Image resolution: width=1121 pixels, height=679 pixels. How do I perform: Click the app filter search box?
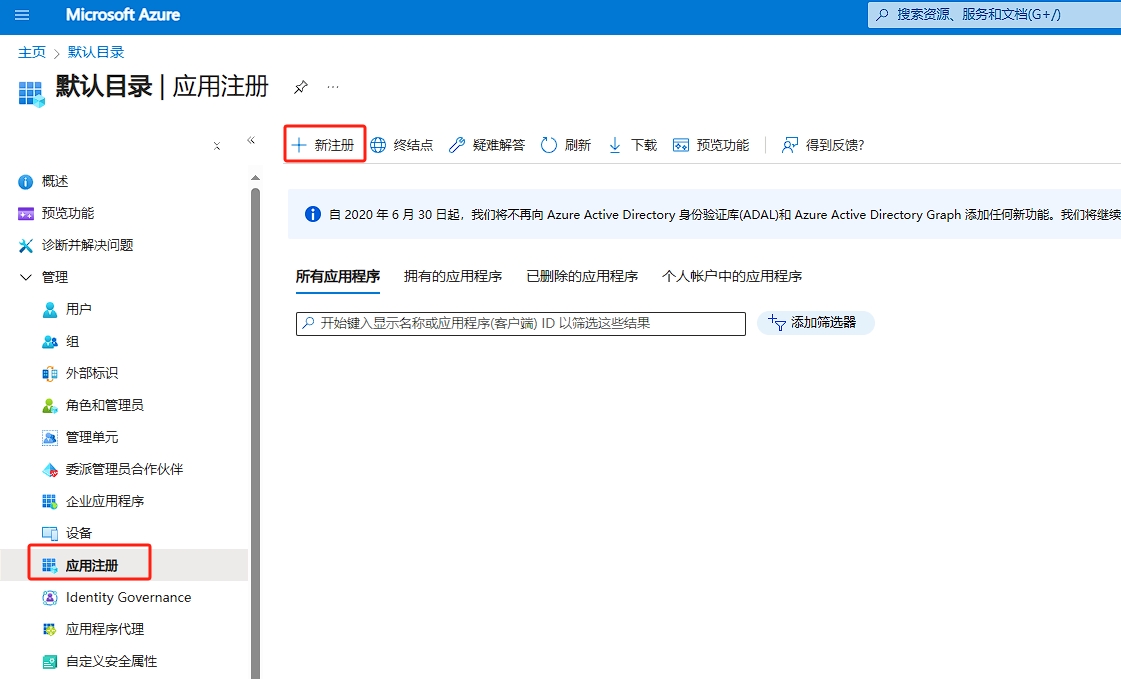[520, 324]
